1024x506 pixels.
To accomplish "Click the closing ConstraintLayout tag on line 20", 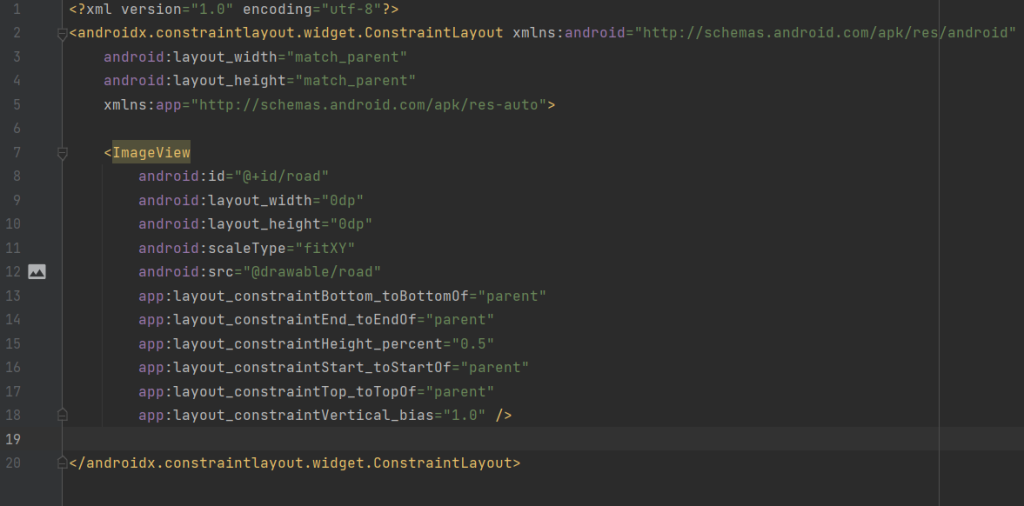I will pyautogui.click(x=295, y=463).
